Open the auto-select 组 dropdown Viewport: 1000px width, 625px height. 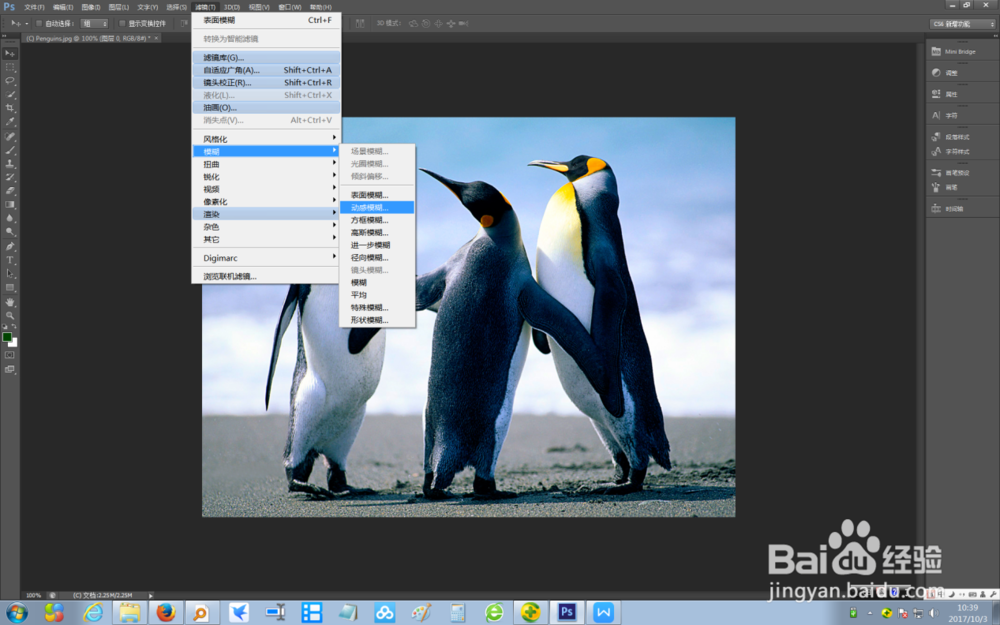(x=95, y=24)
